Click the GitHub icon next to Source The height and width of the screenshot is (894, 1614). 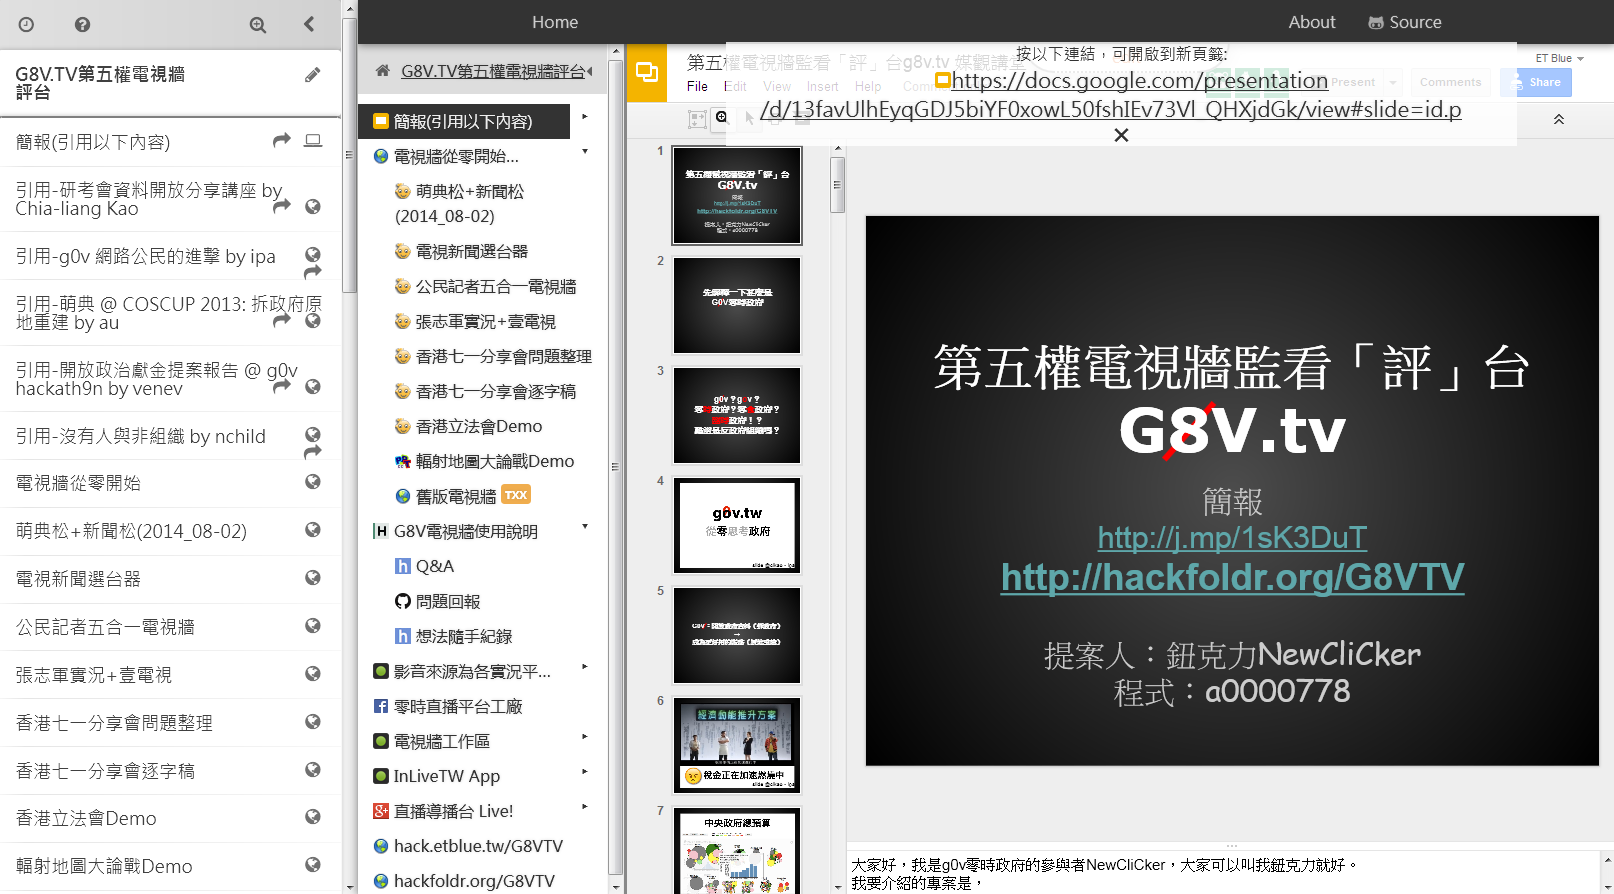coord(1376,22)
